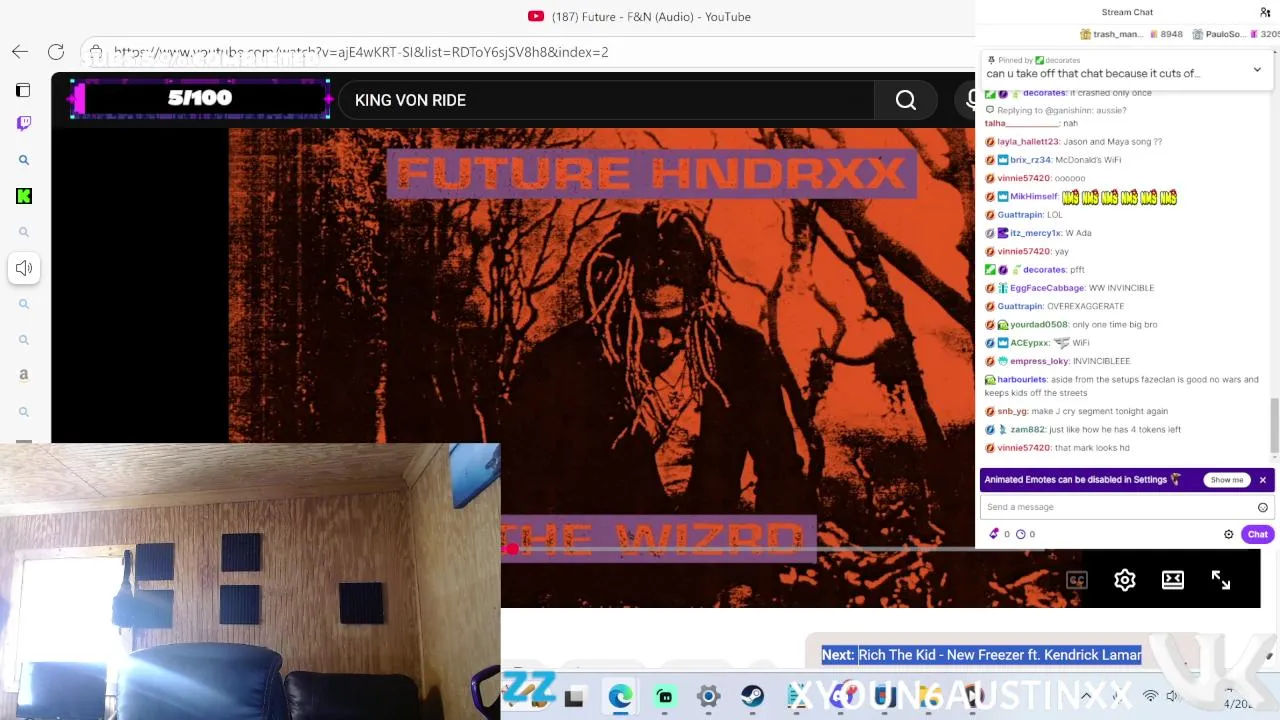Switch the player to theater mode
This screenshot has height=720, width=1280.
pos(1173,580)
